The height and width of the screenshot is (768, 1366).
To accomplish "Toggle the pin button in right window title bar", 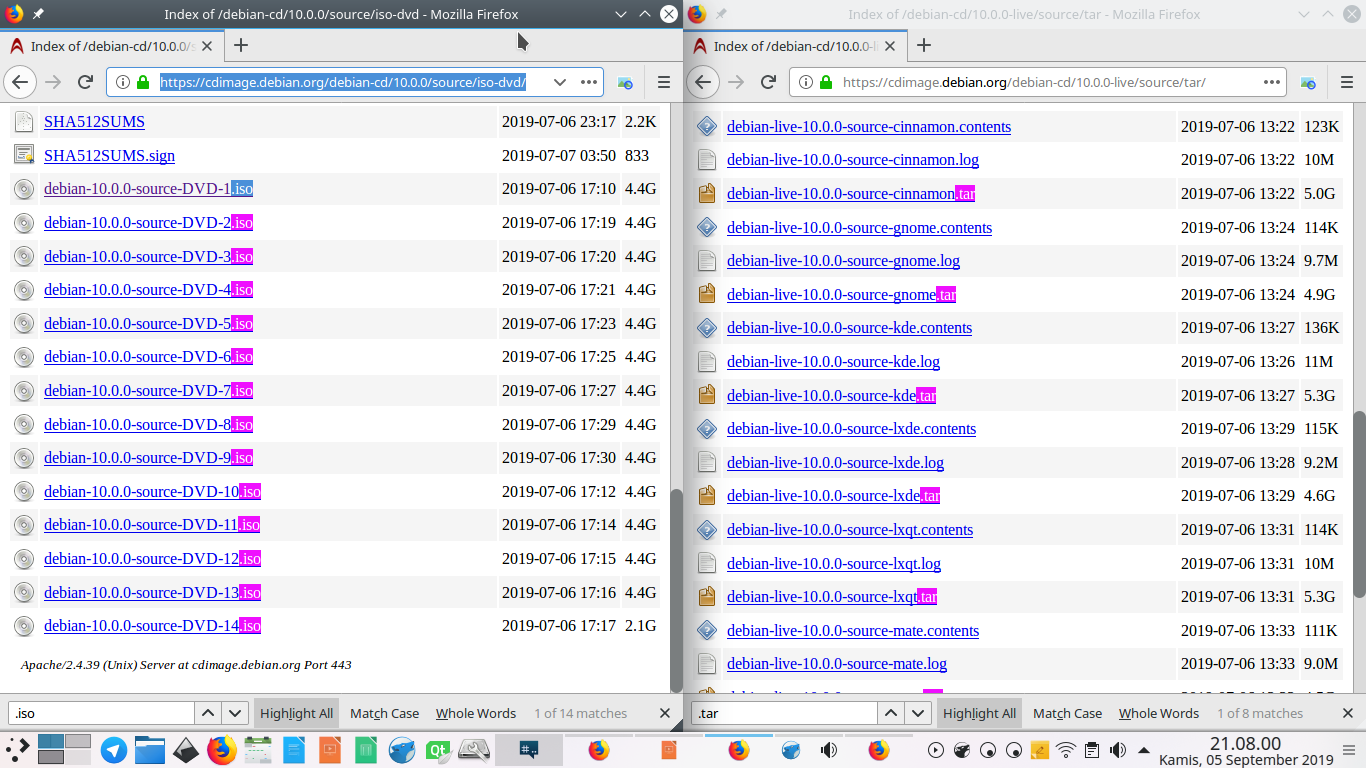I will tap(721, 14).
